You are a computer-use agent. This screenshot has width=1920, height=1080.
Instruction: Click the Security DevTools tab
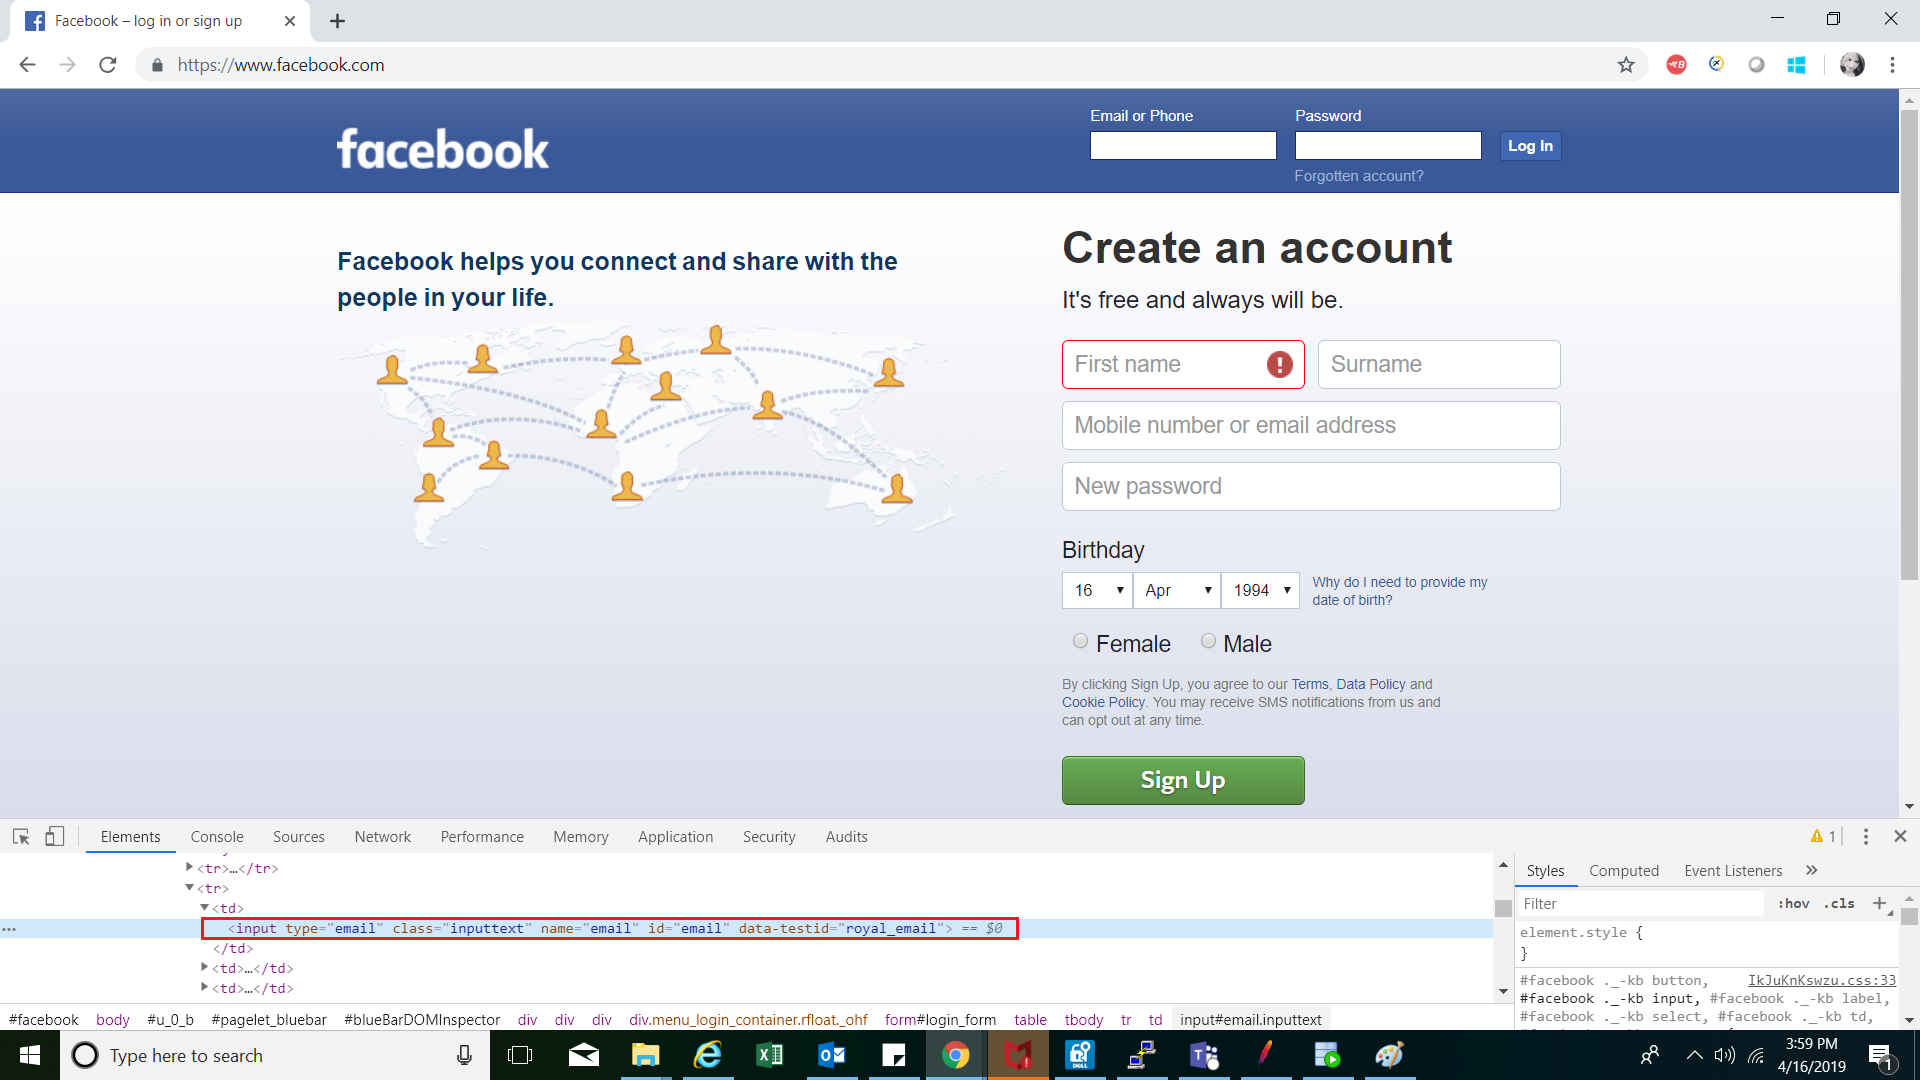pos(769,836)
